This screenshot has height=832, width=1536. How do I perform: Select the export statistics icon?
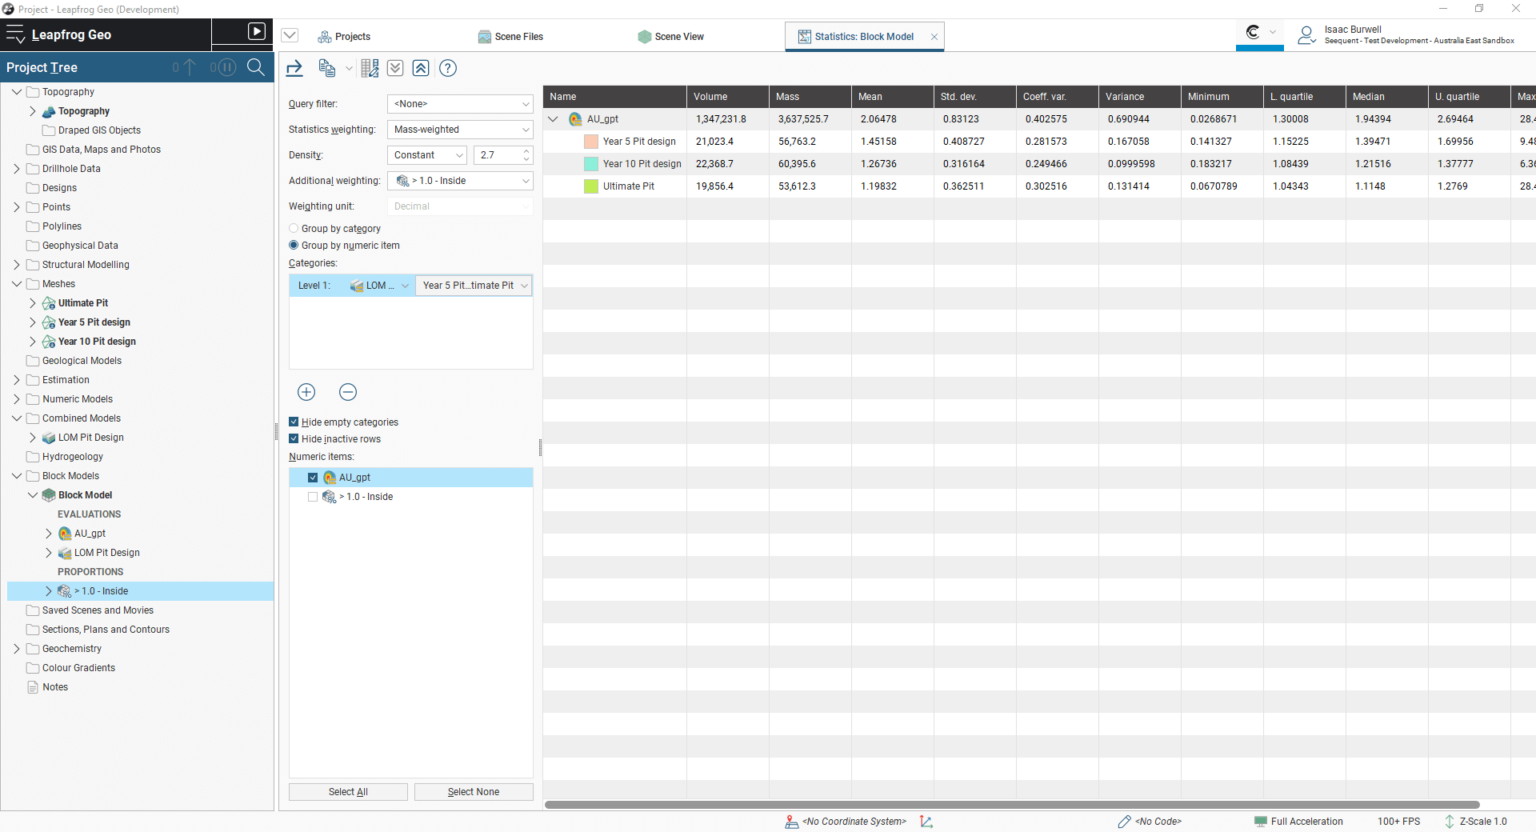(x=293, y=68)
